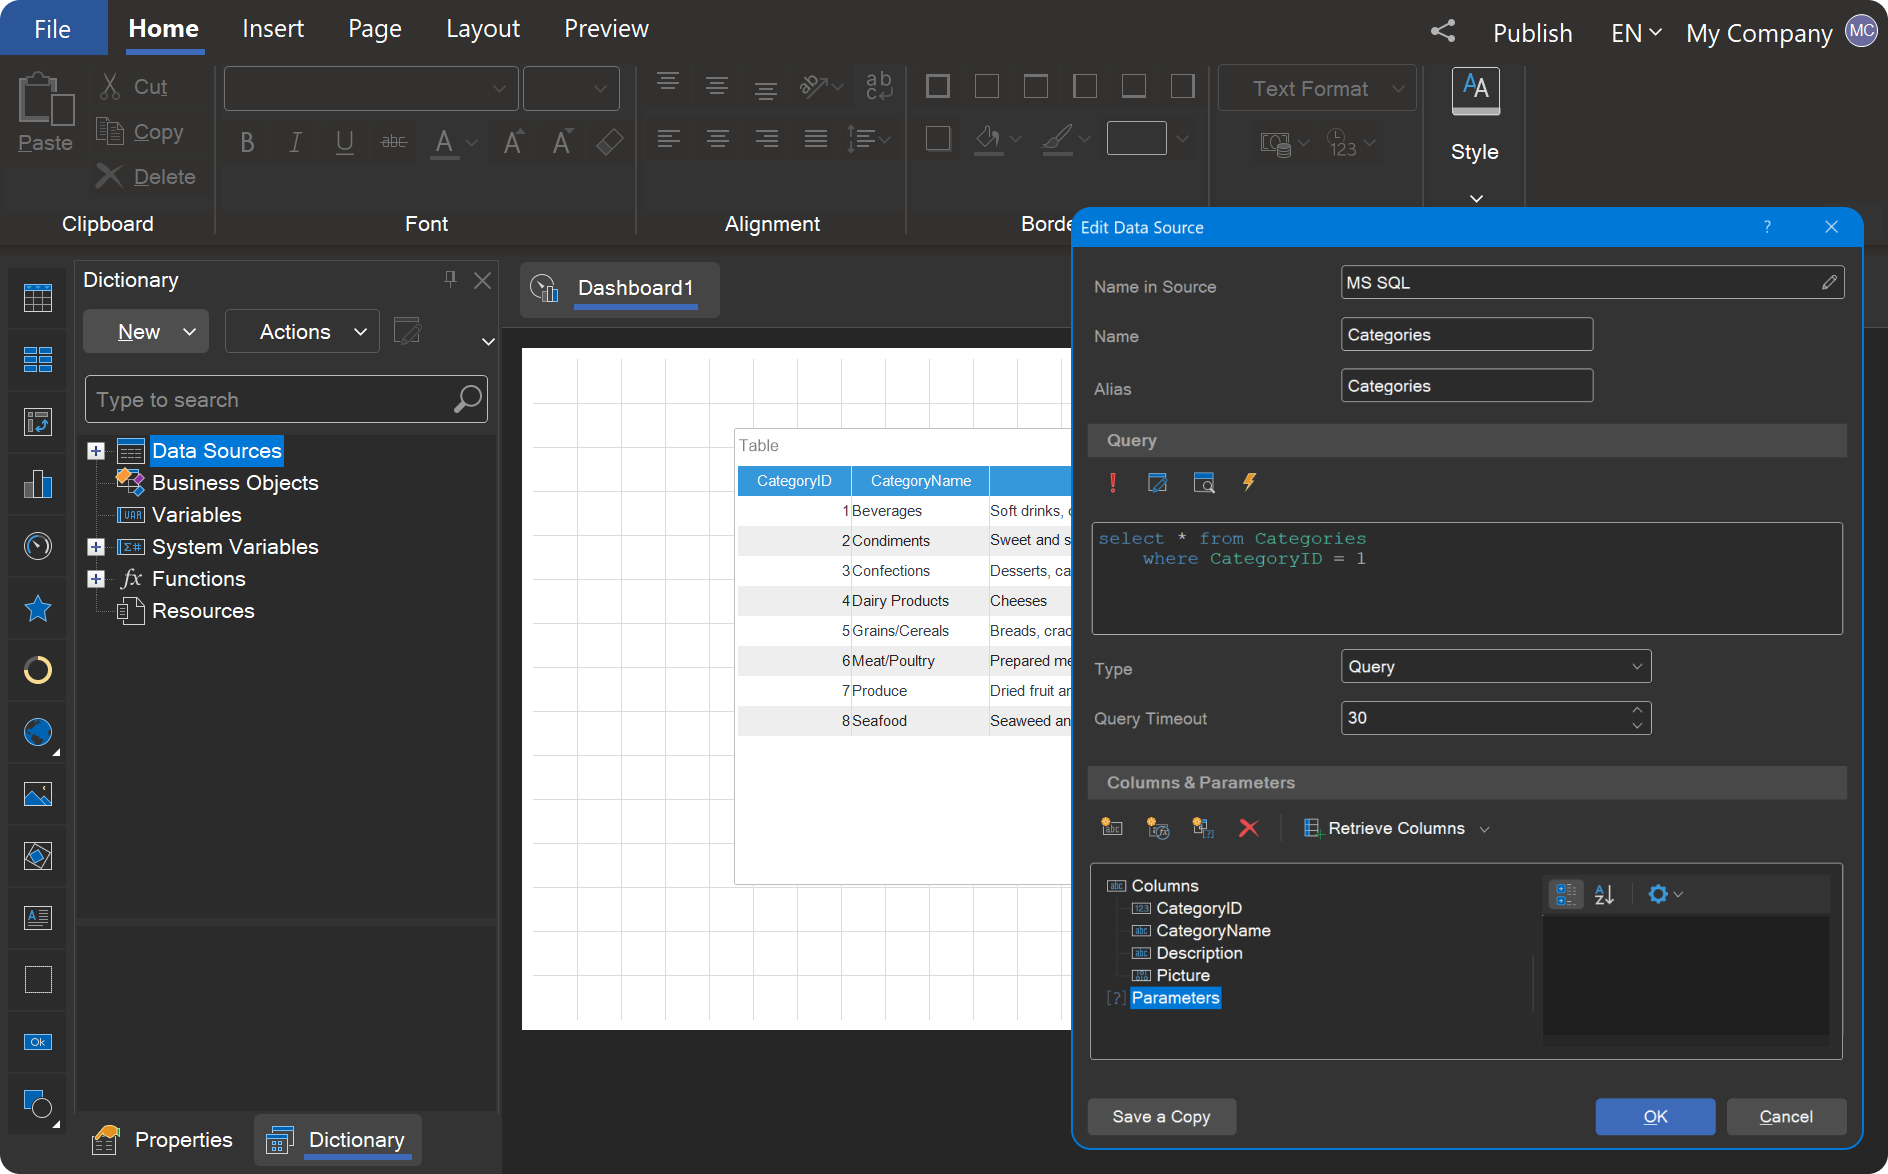Expand the Data Sources tree node

coord(96,451)
